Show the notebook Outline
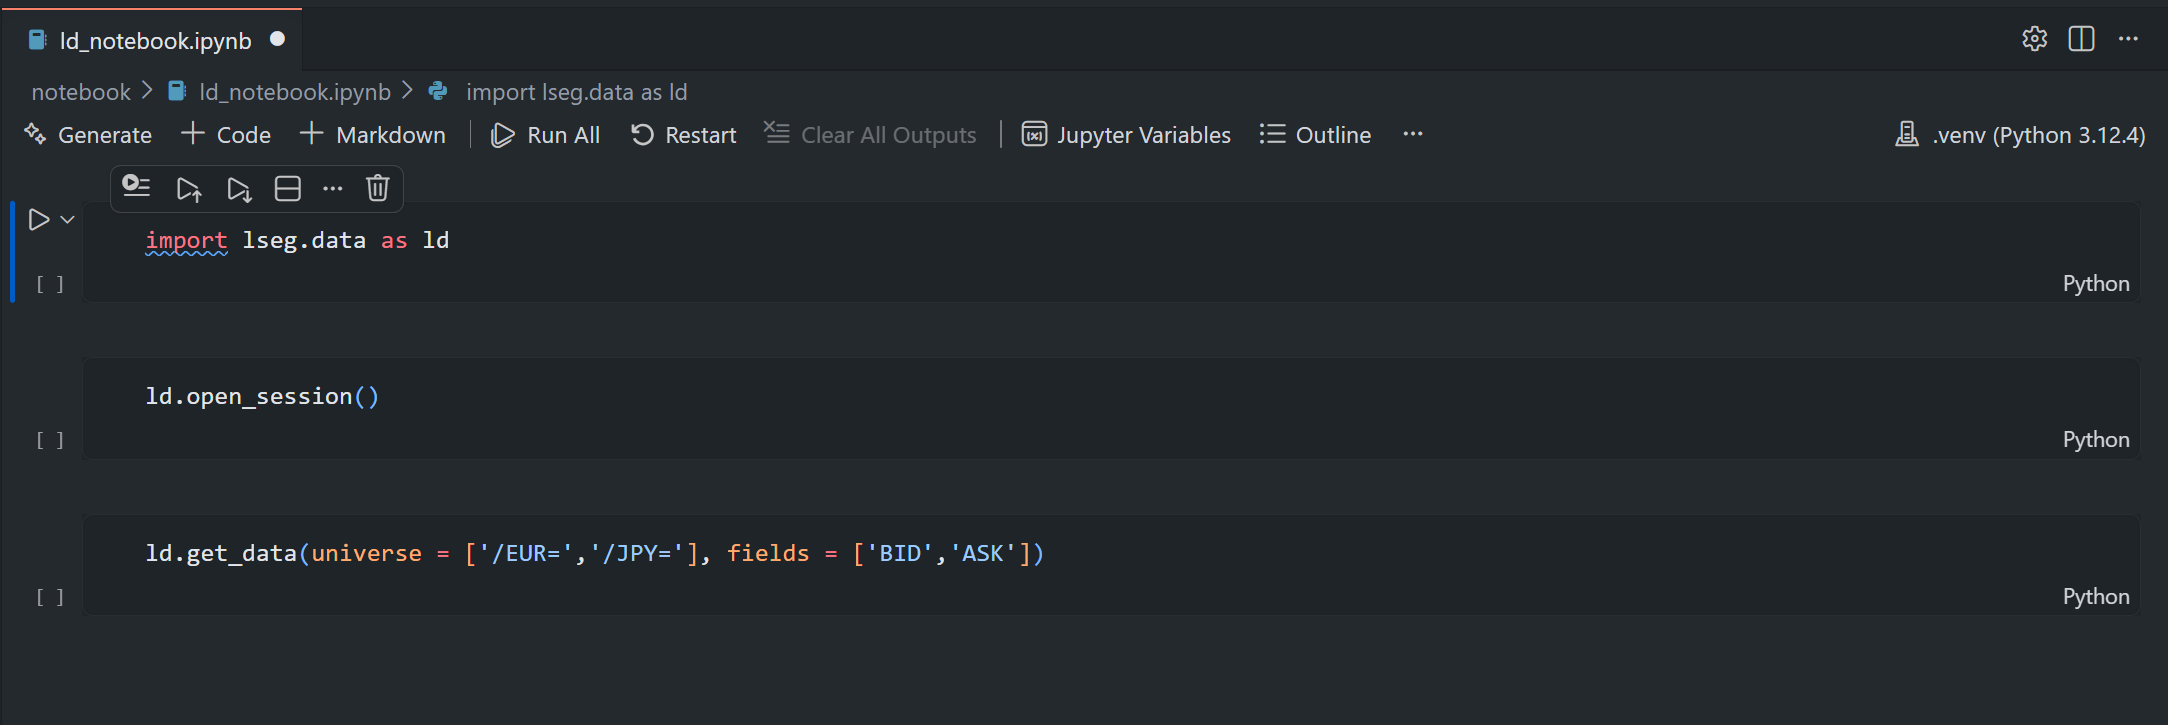The height and width of the screenshot is (725, 2168). point(1315,135)
